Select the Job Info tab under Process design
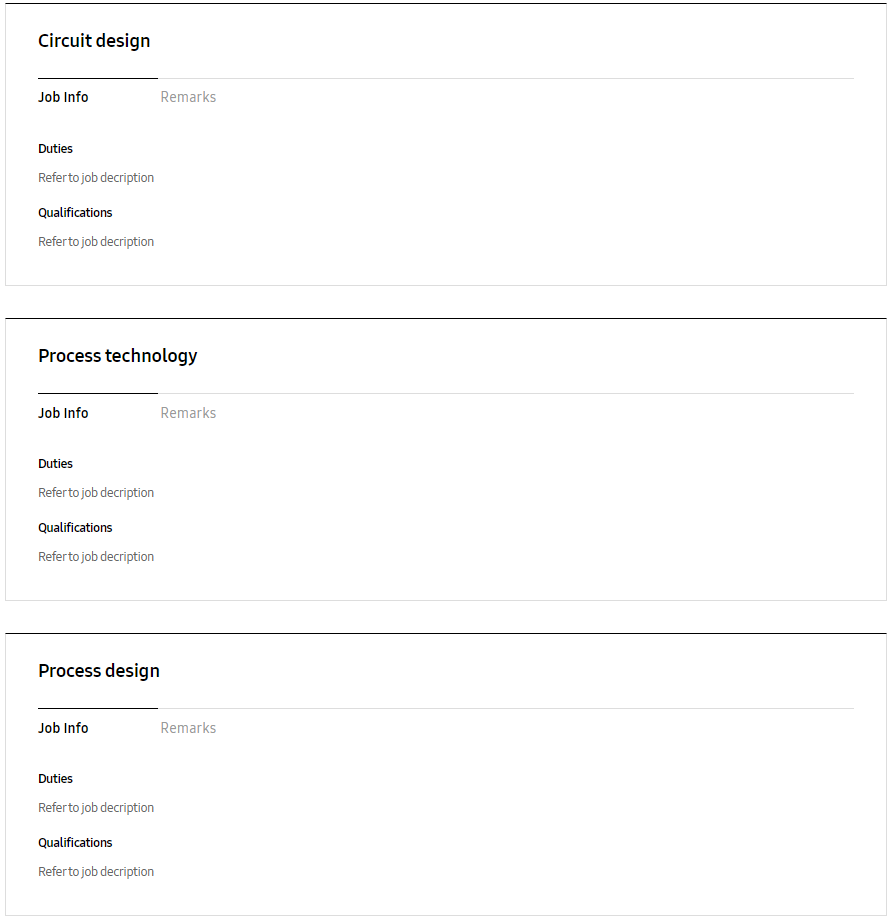Image resolution: width=896 pixels, height=924 pixels. [x=63, y=727]
